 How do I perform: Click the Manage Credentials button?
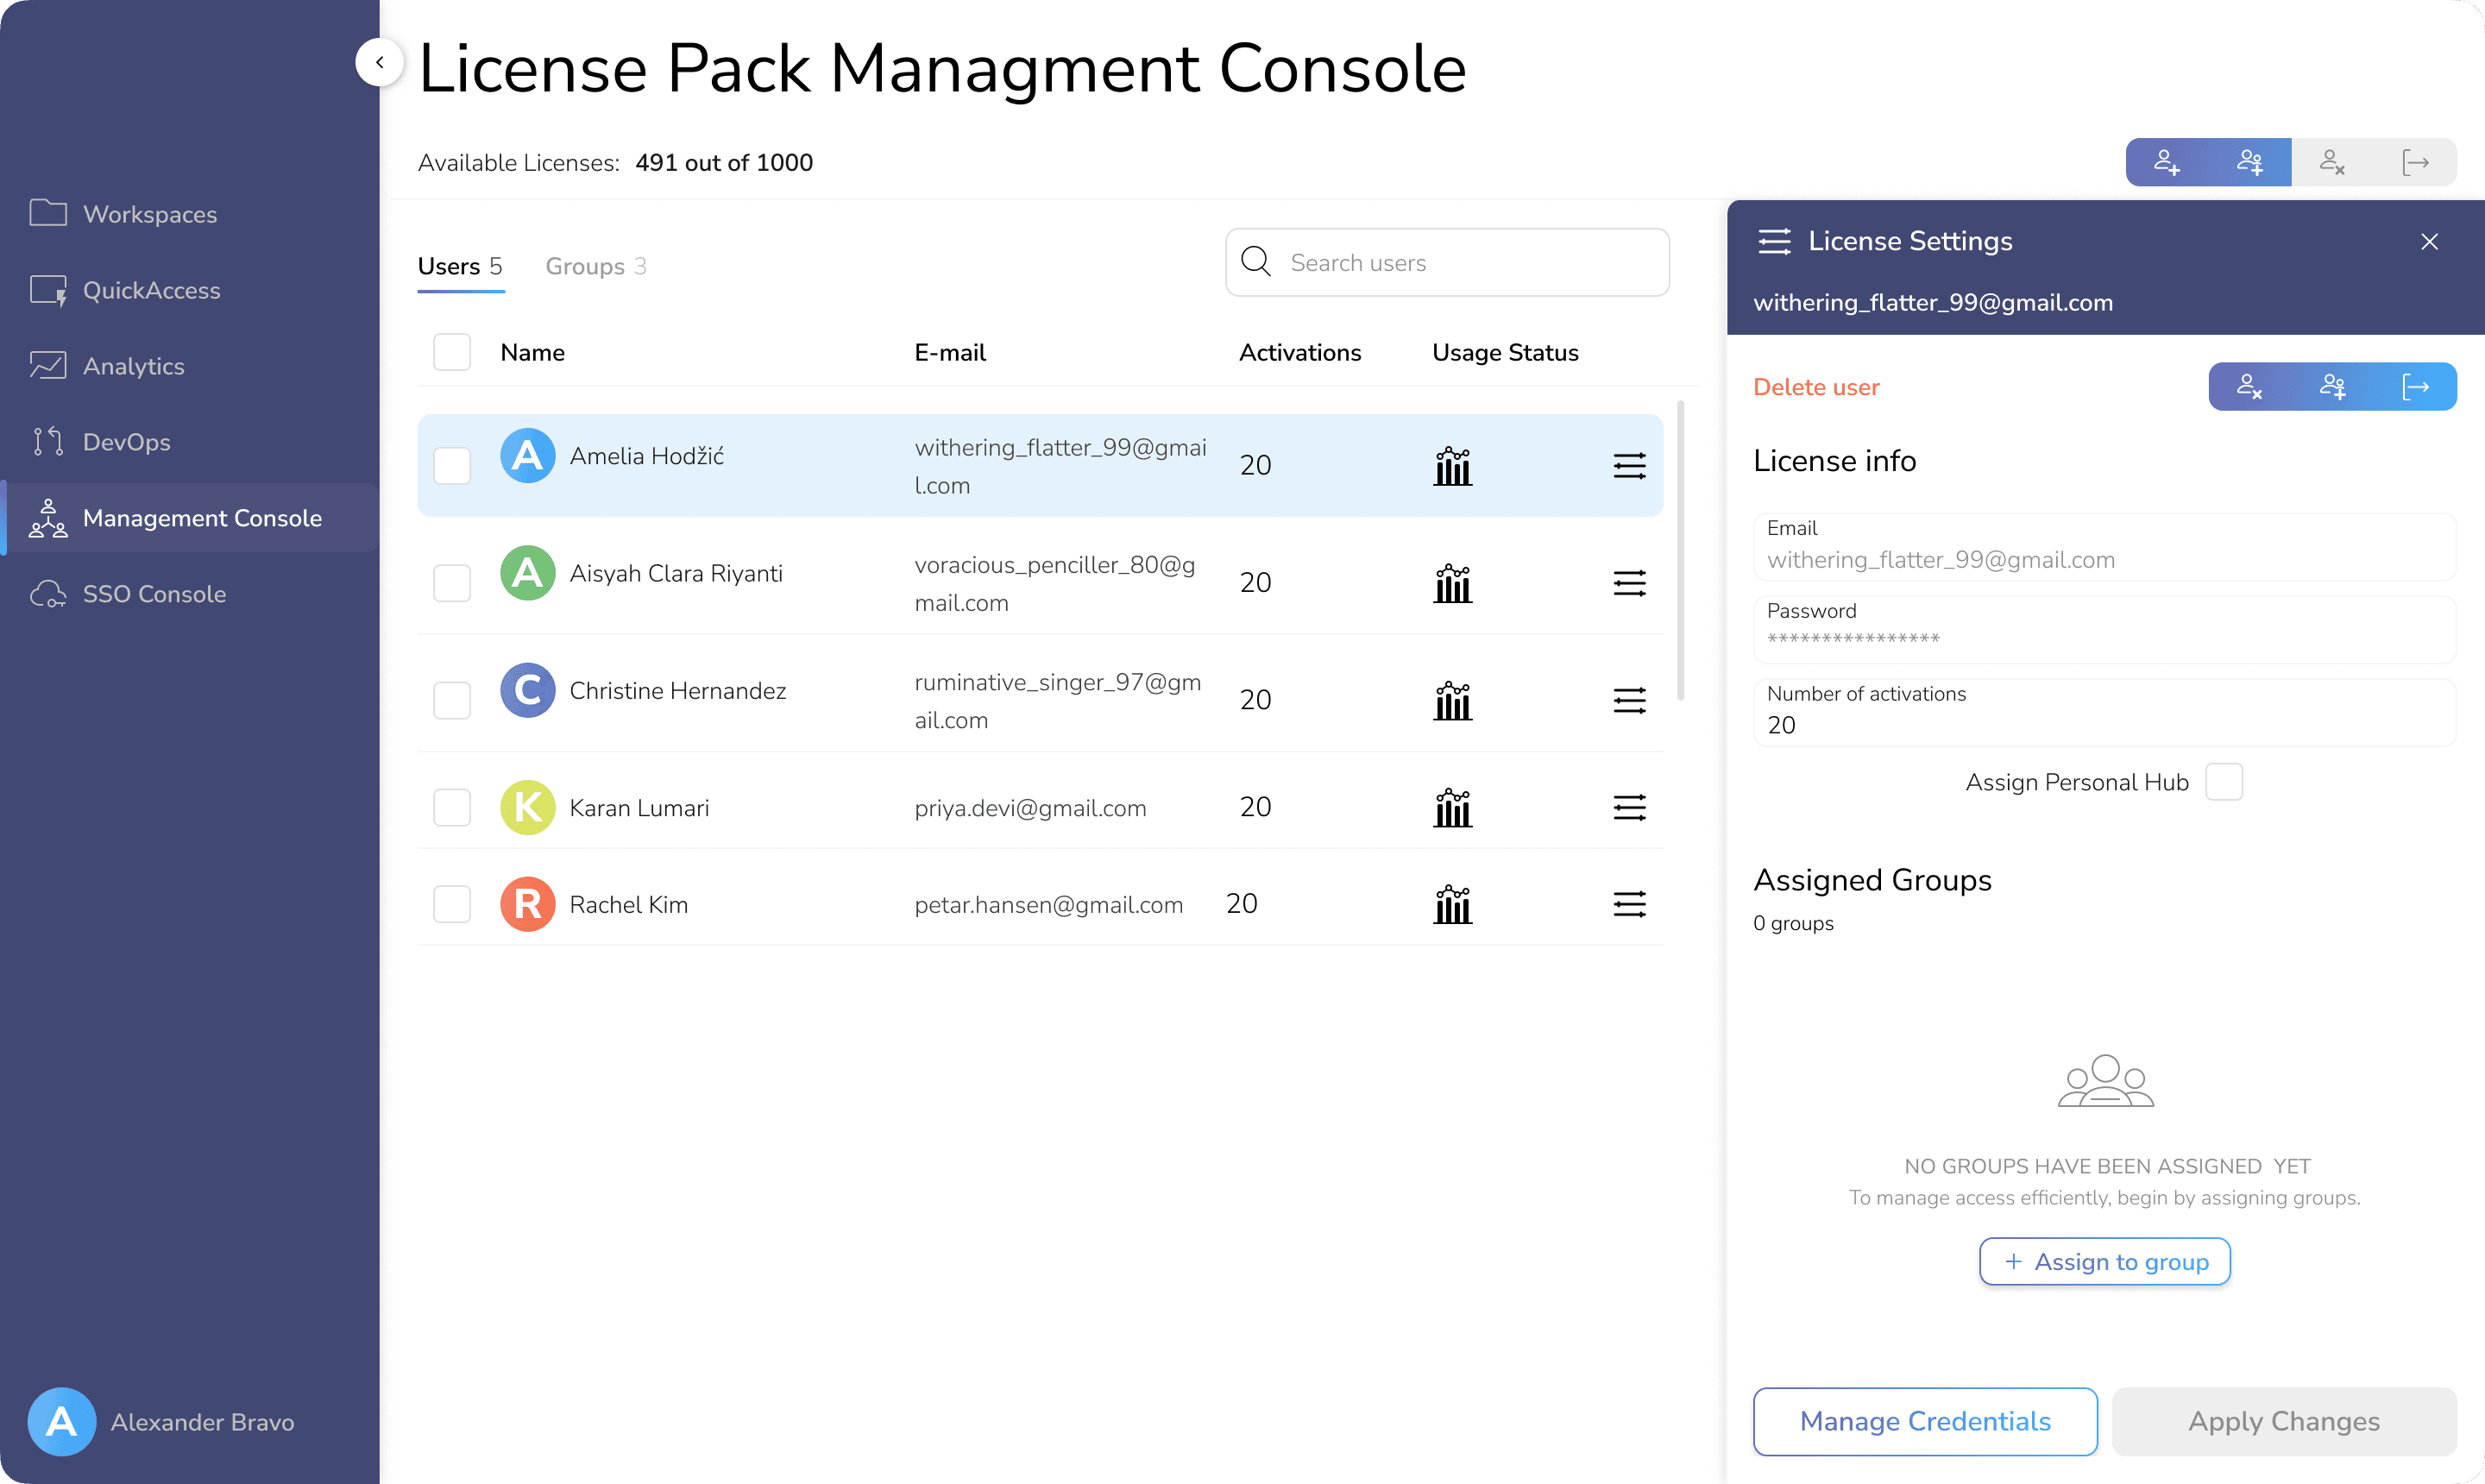tap(1925, 1421)
